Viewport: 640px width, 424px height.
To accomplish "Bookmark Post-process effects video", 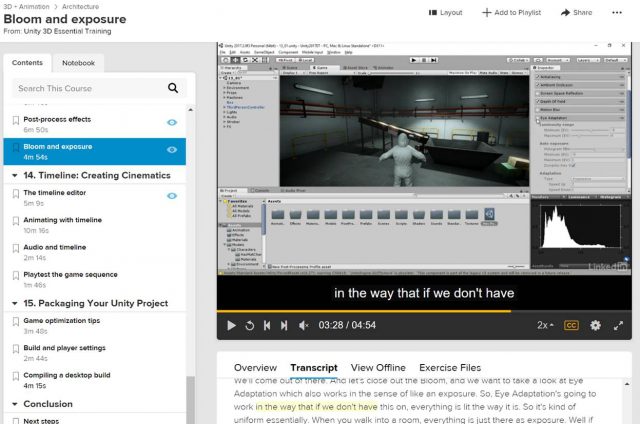I will point(16,120).
